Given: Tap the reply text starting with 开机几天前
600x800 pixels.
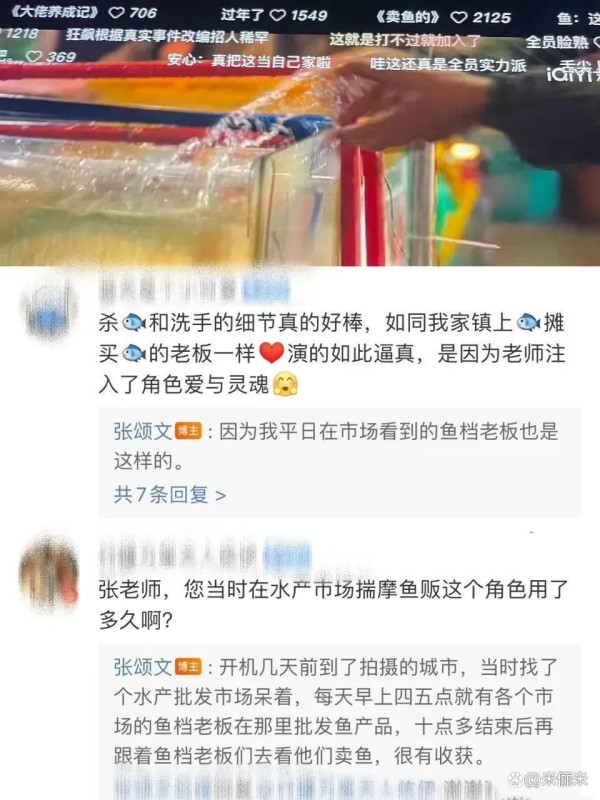Looking at the screenshot, I should click(x=336, y=711).
